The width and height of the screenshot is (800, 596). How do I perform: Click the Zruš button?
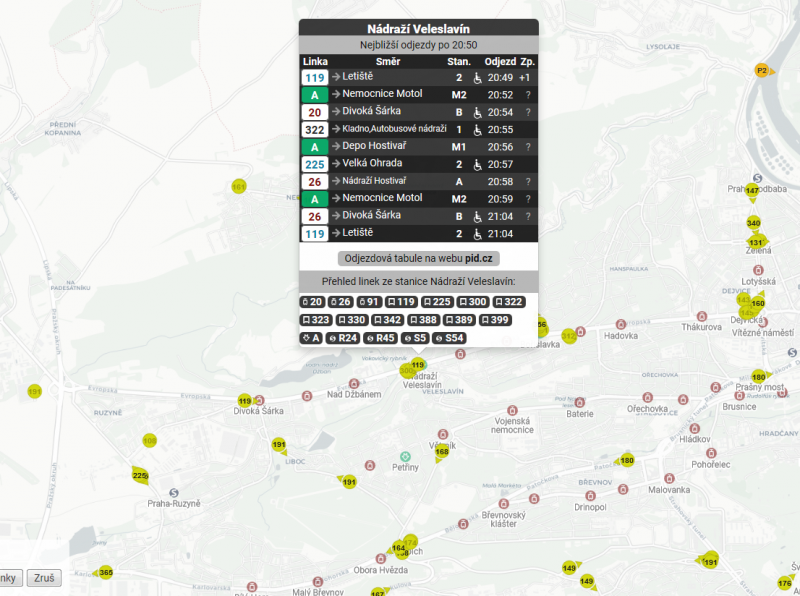44,578
